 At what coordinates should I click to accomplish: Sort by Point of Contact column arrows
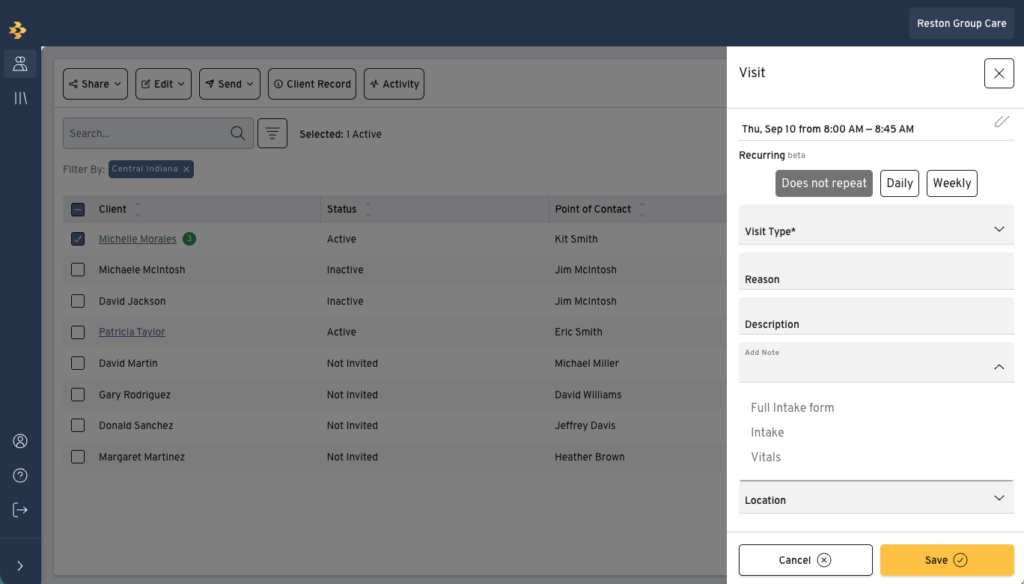pyautogui.click(x=643, y=209)
